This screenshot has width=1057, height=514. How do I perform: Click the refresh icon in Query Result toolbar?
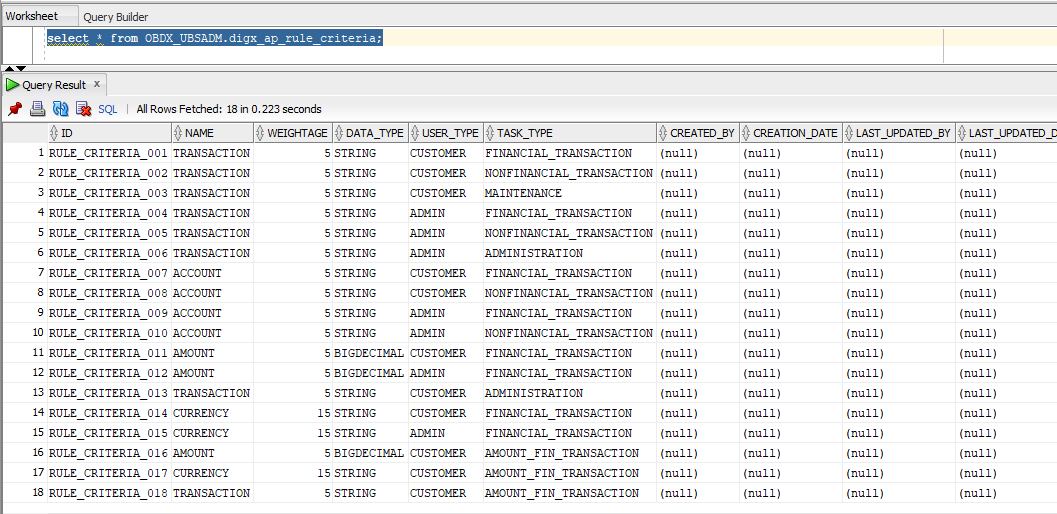pos(61,109)
